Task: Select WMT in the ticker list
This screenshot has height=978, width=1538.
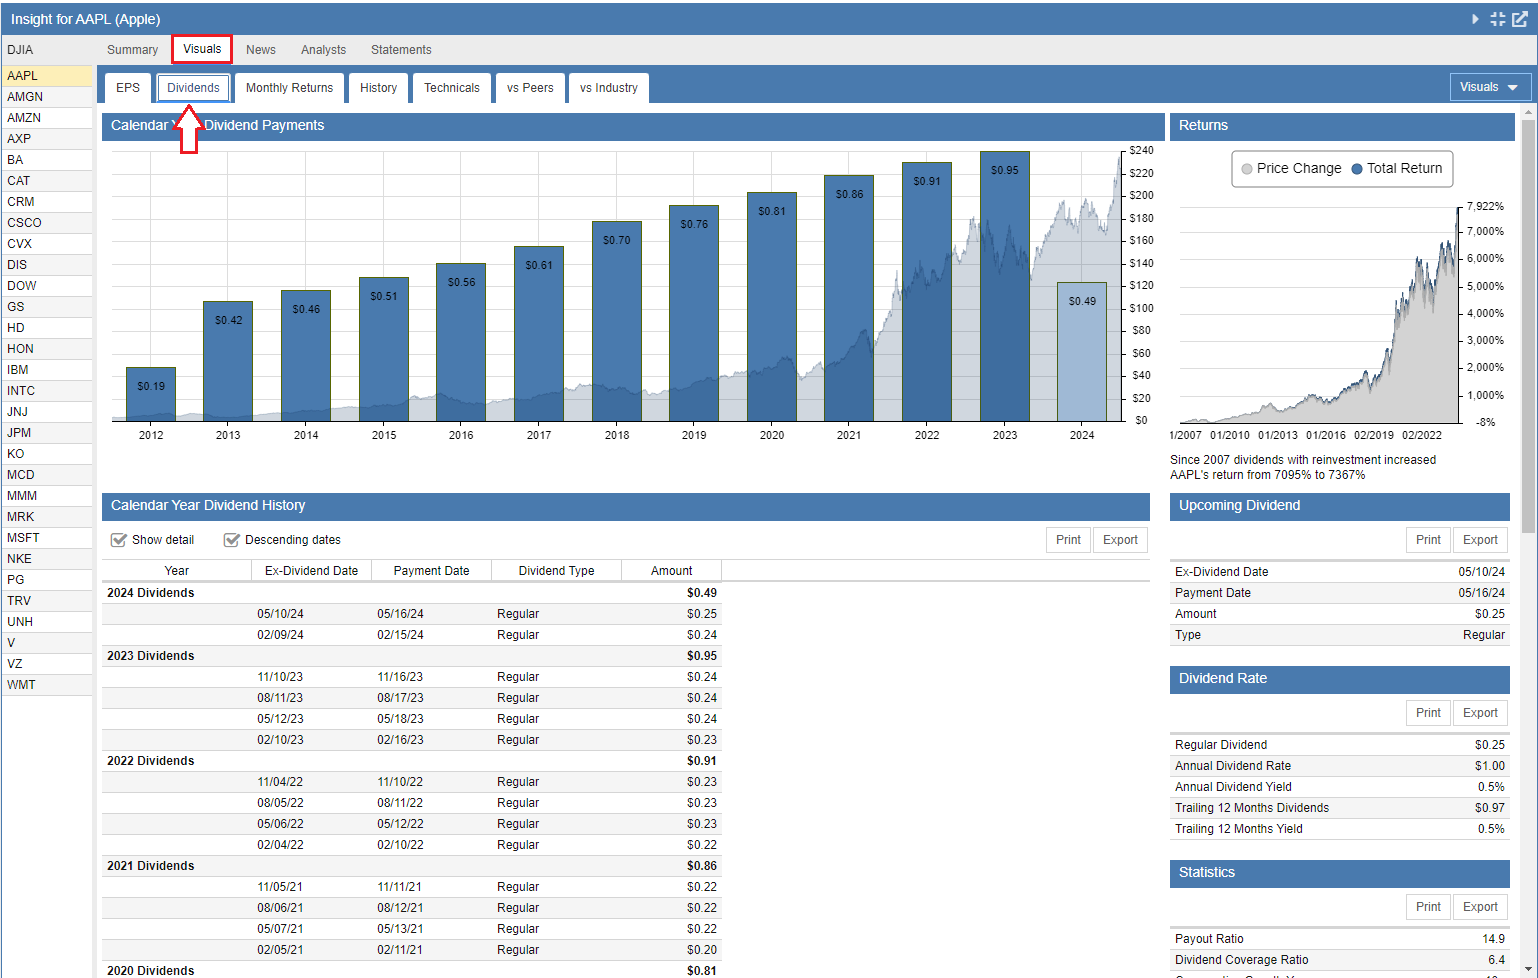Action: click(x=47, y=685)
